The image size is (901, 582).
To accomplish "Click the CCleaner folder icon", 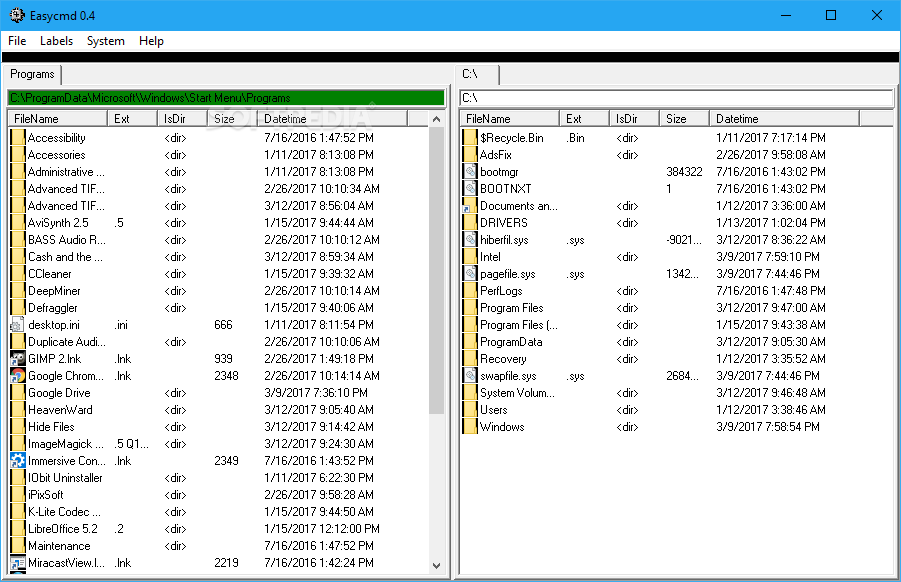I will 18,274.
